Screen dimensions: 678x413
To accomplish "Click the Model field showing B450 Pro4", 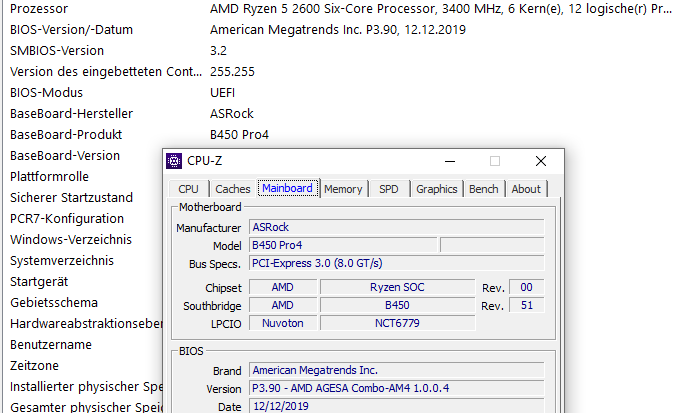I will [343, 245].
